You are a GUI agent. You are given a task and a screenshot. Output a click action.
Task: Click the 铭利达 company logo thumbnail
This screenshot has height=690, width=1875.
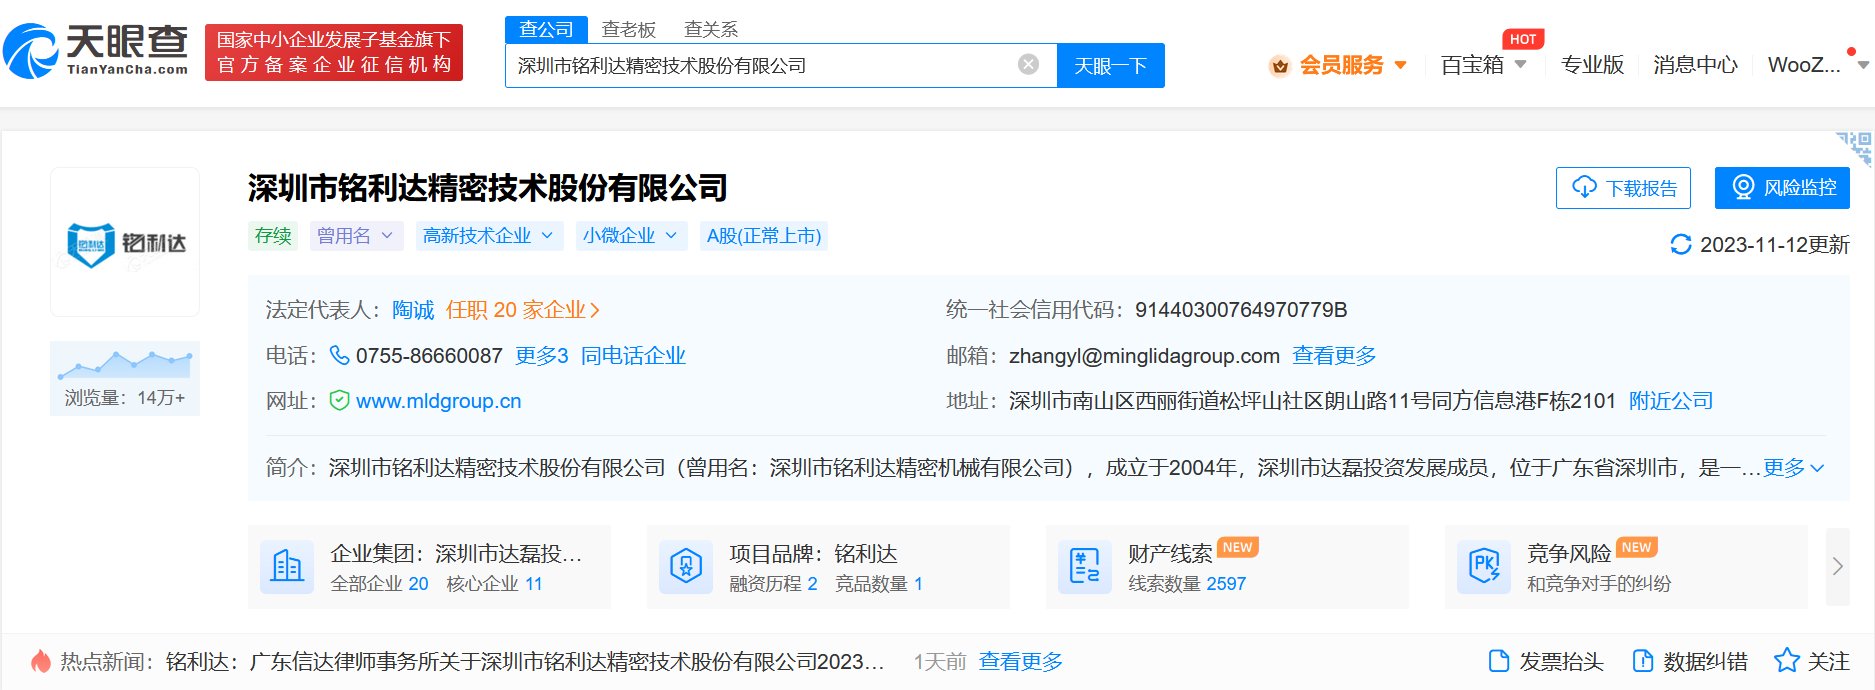[125, 242]
